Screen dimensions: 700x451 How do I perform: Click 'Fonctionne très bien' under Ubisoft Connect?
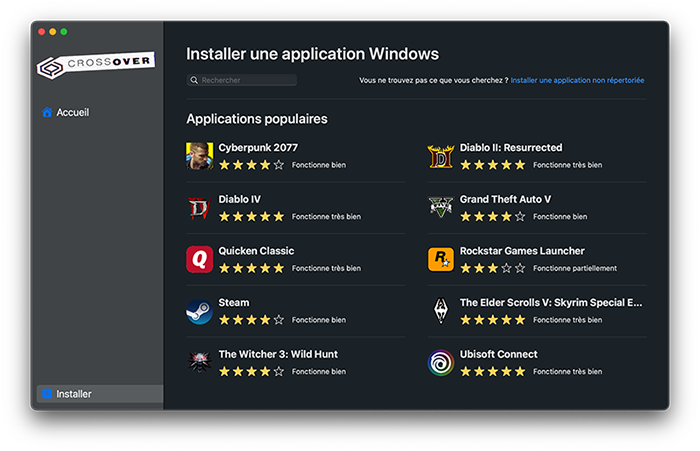(x=567, y=372)
